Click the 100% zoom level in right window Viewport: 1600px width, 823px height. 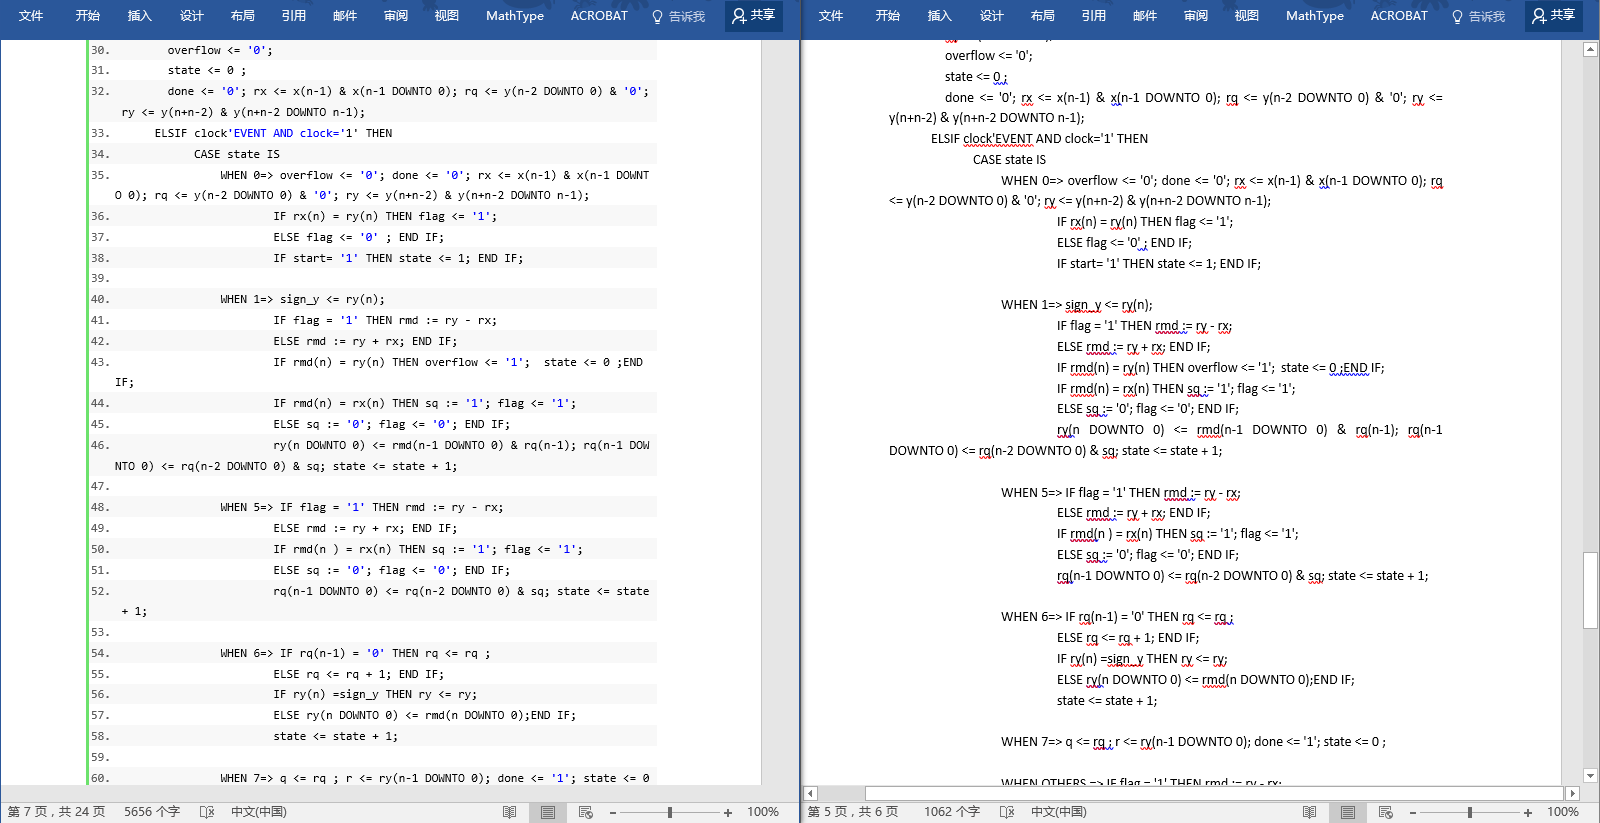pyautogui.click(x=1563, y=812)
